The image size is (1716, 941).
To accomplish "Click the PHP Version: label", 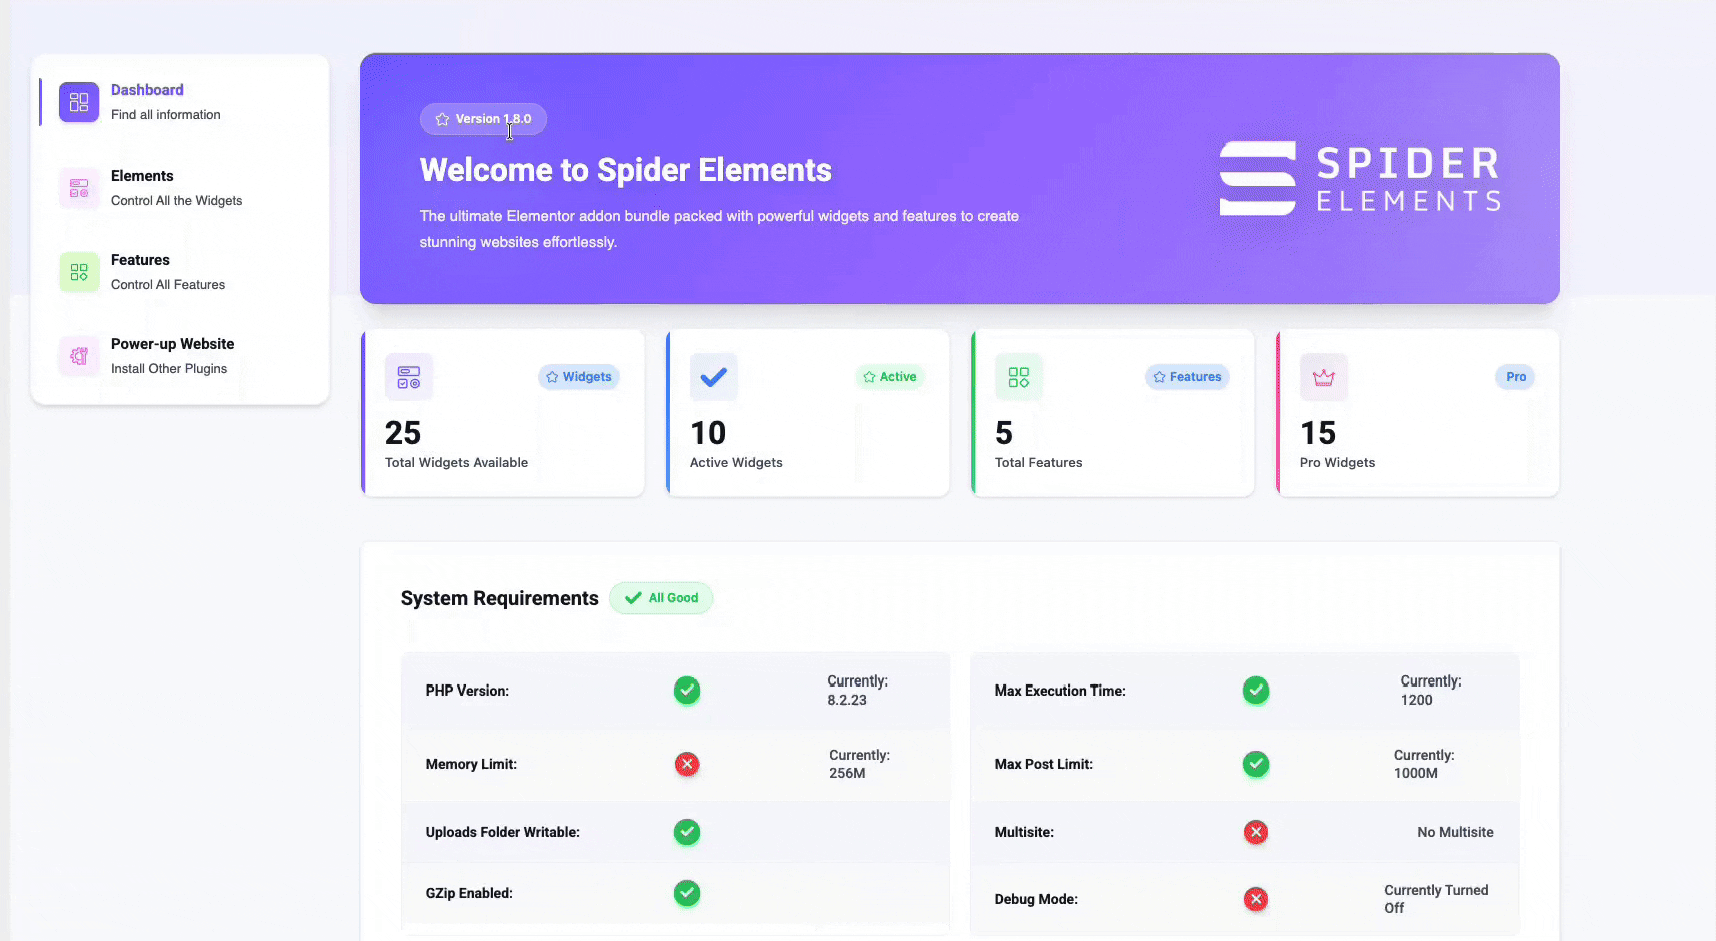I will pos(467,691).
